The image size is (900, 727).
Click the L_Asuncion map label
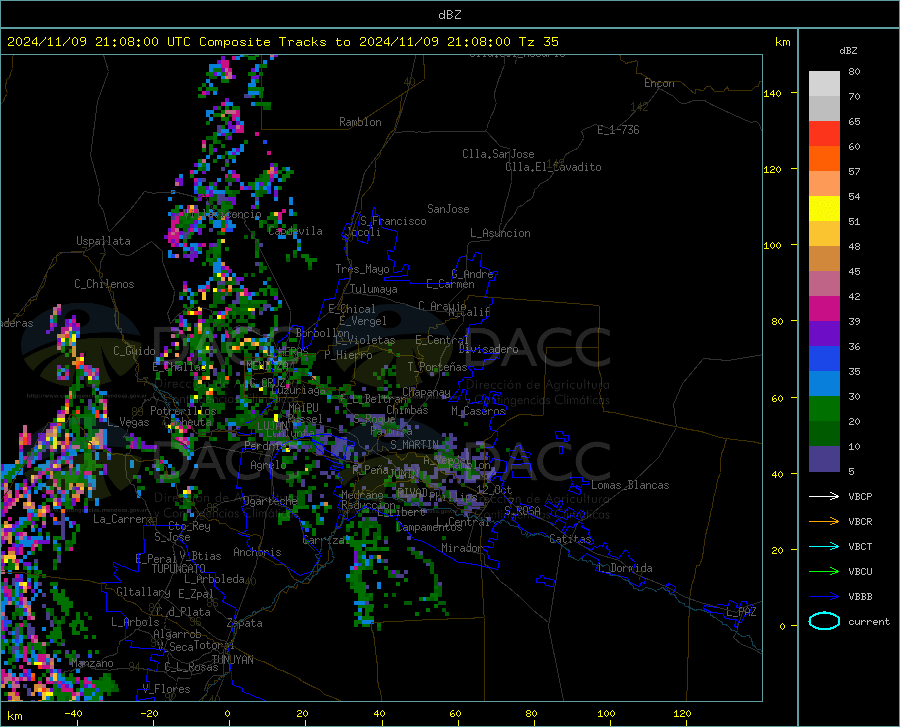[500, 233]
